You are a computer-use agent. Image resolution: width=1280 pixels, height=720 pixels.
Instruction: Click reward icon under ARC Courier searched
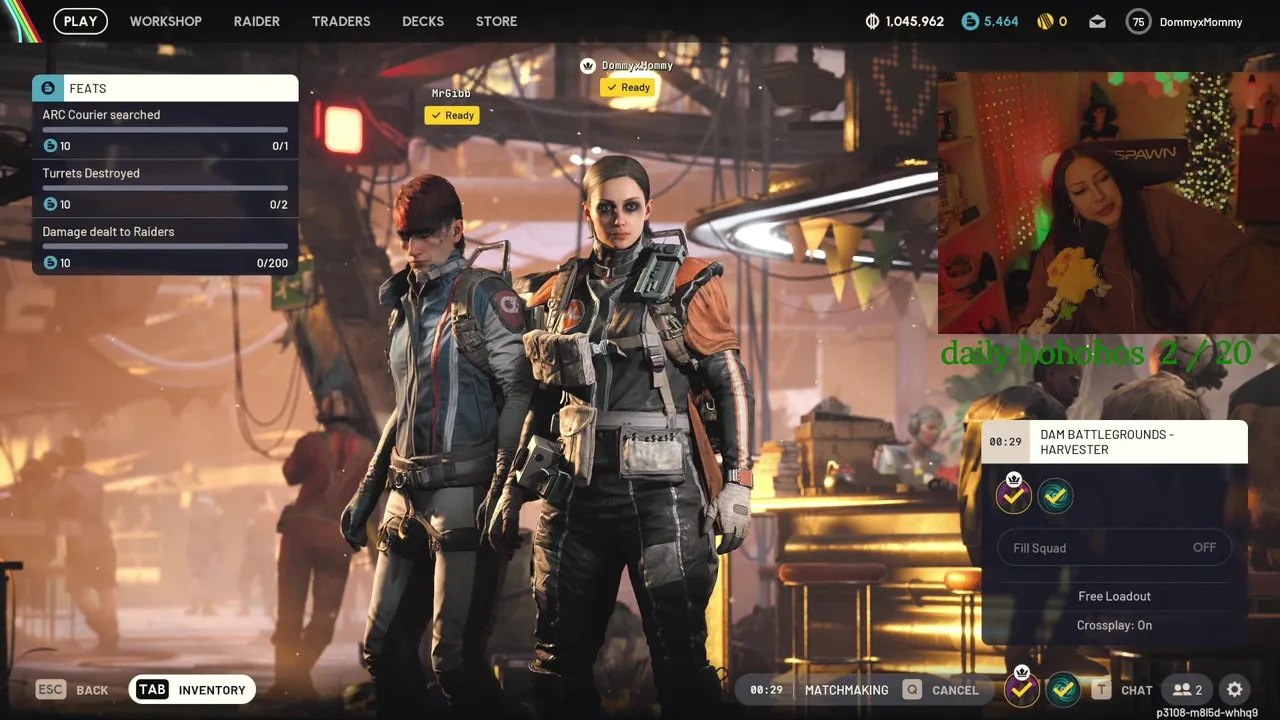click(50, 146)
